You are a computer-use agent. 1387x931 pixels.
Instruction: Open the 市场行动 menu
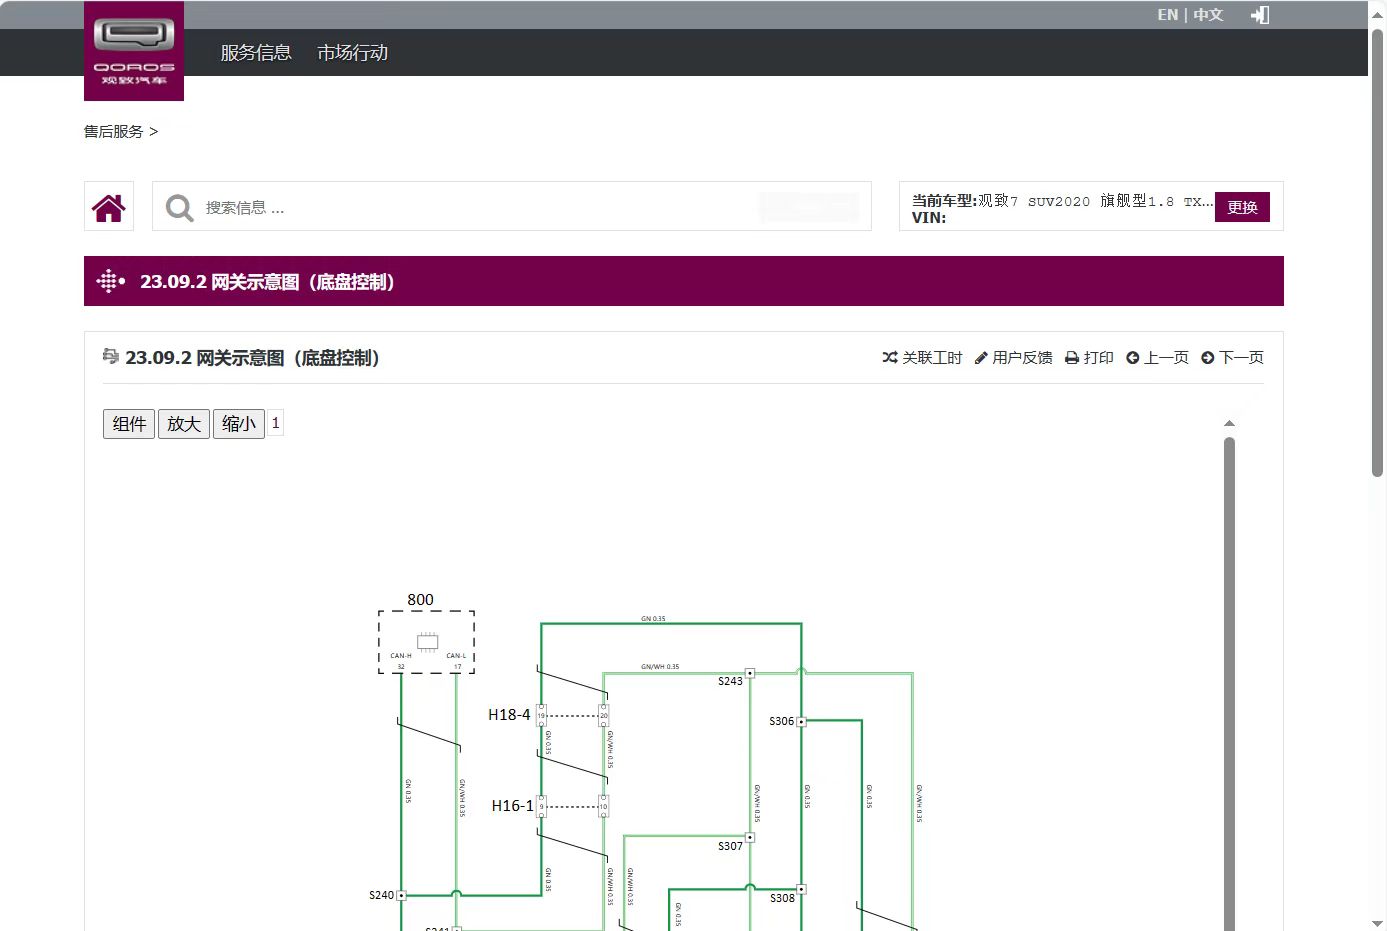click(352, 53)
